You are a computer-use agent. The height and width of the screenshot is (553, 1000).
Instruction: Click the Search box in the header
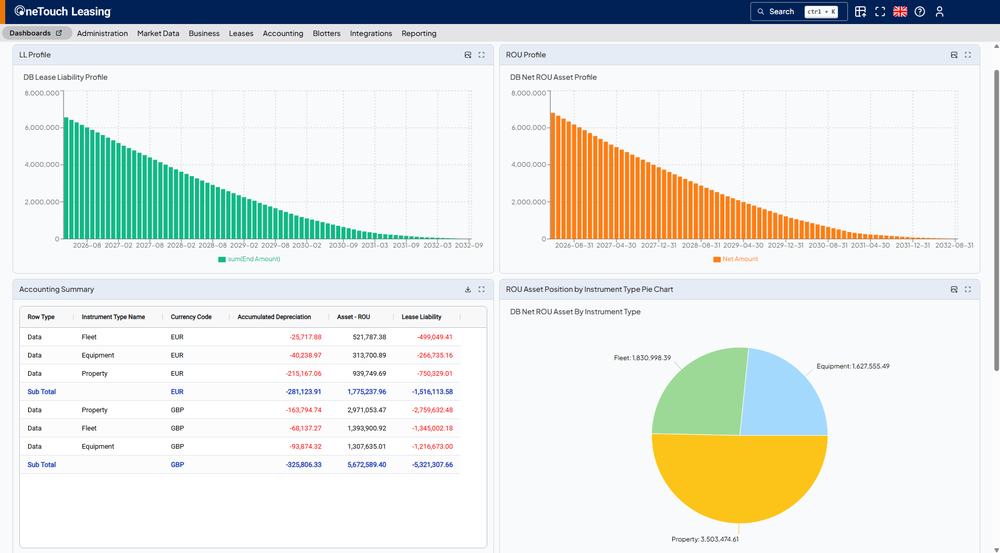(798, 11)
